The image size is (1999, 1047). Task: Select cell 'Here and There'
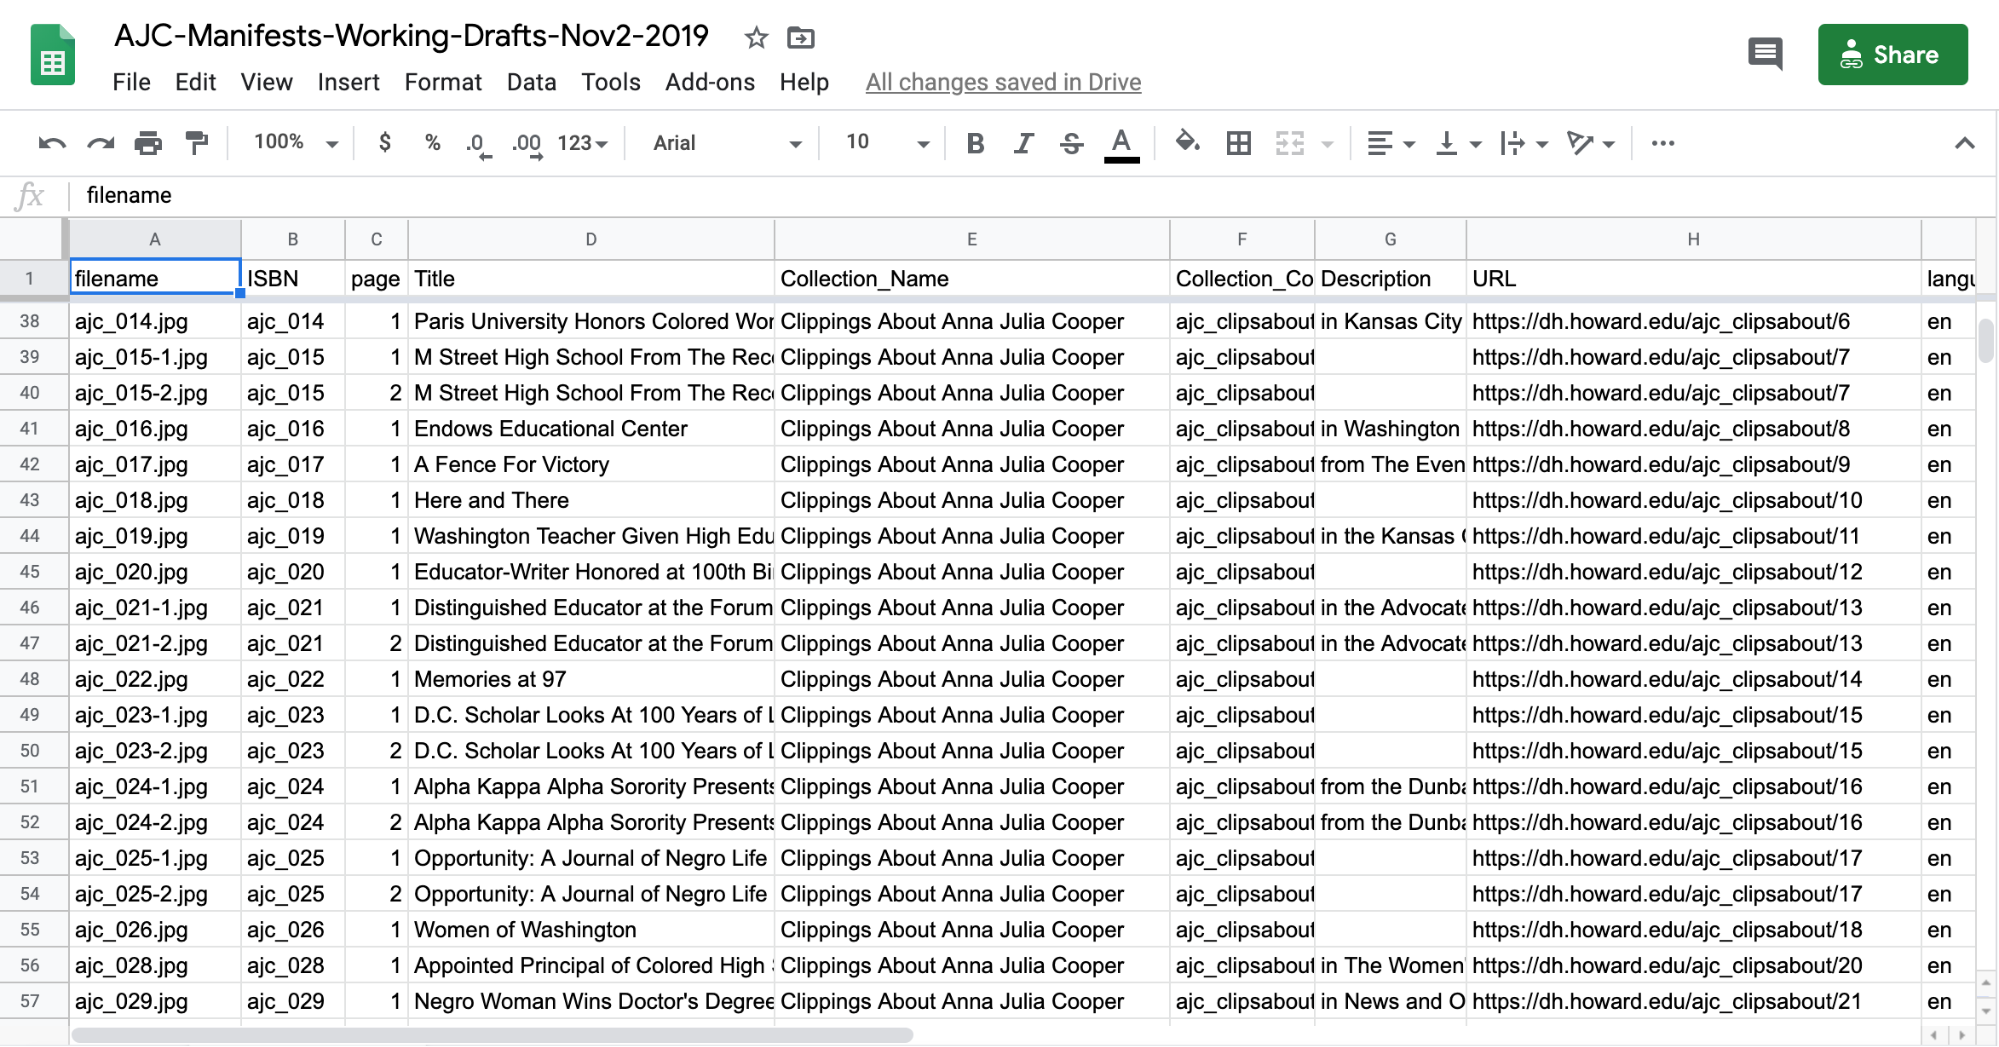pos(591,500)
